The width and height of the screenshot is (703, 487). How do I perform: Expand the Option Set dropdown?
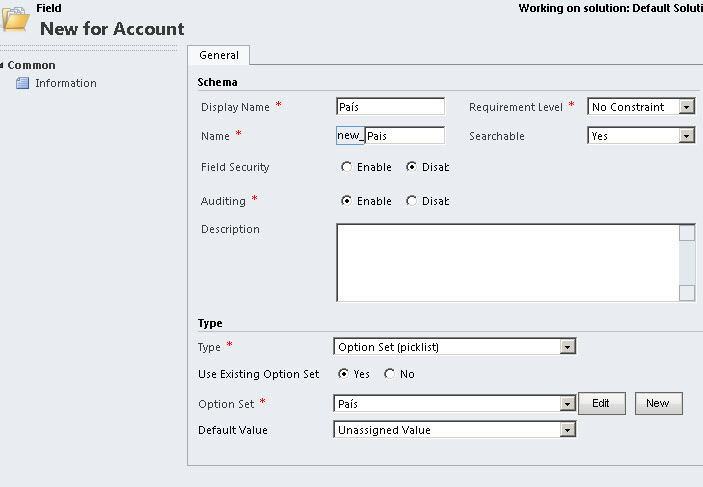coord(568,404)
